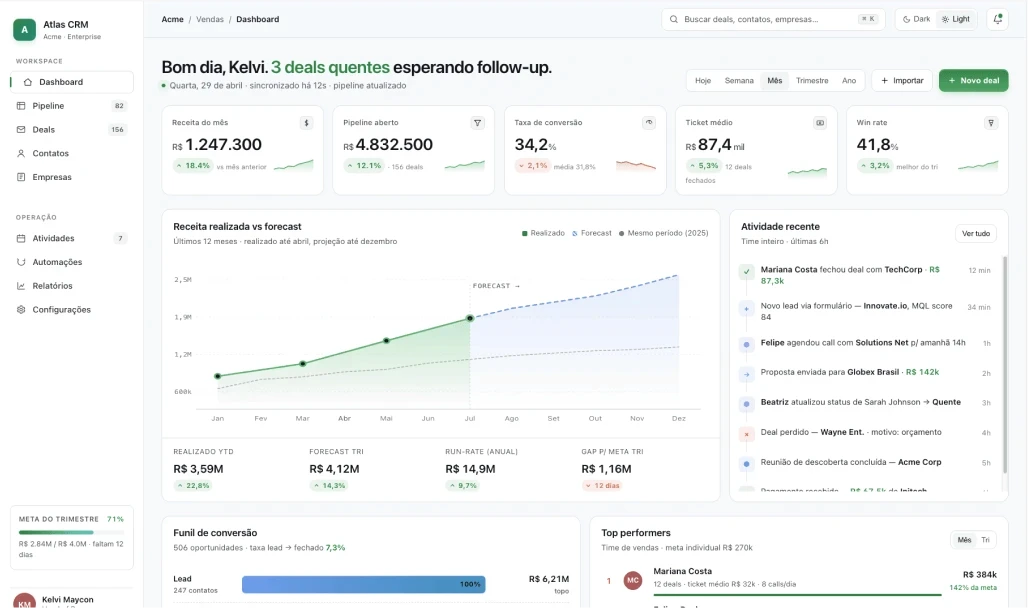
Task: Click Mariana Costa's green meta progress bar
Action: pyautogui.click(x=797, y=595)
